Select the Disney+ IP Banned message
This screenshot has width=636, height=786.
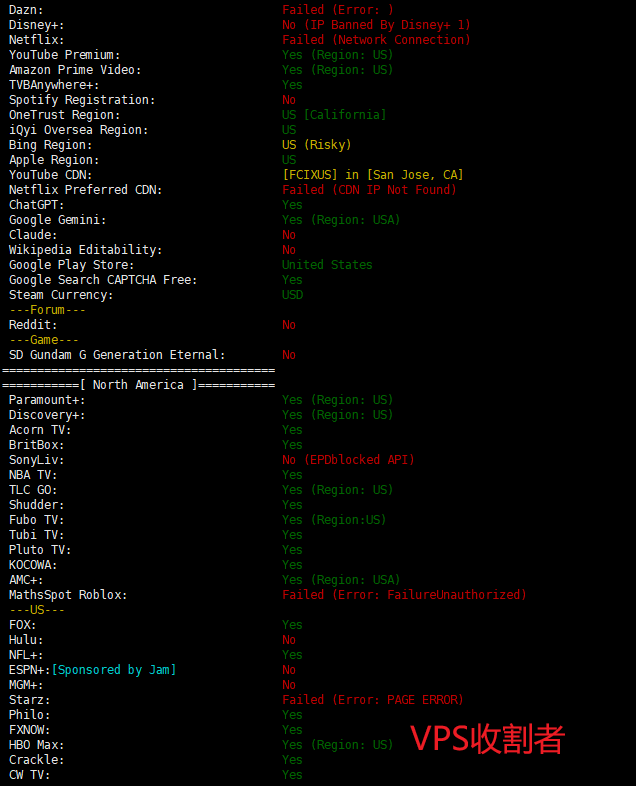[375, 25]
